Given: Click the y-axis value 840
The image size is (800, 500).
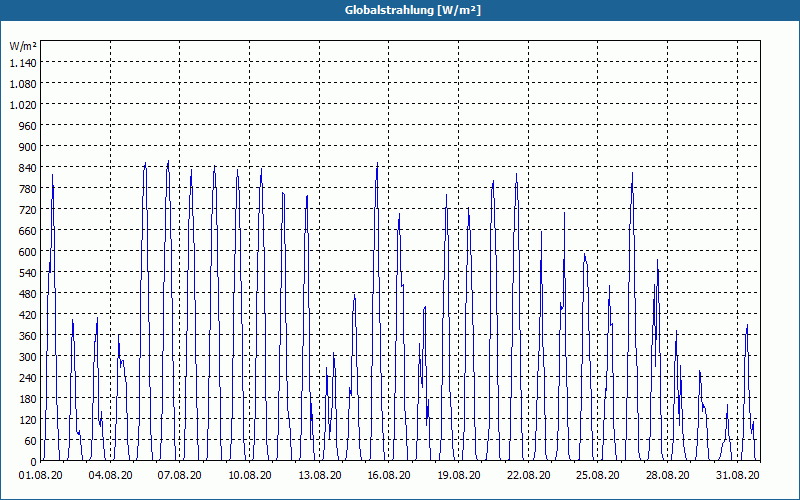Looking at the screenshot, I should coord(28,168).
